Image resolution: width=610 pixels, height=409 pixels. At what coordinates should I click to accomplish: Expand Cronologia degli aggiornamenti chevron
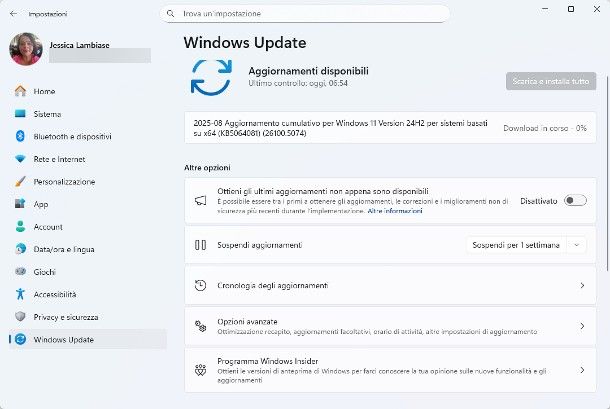click(582, 285)
